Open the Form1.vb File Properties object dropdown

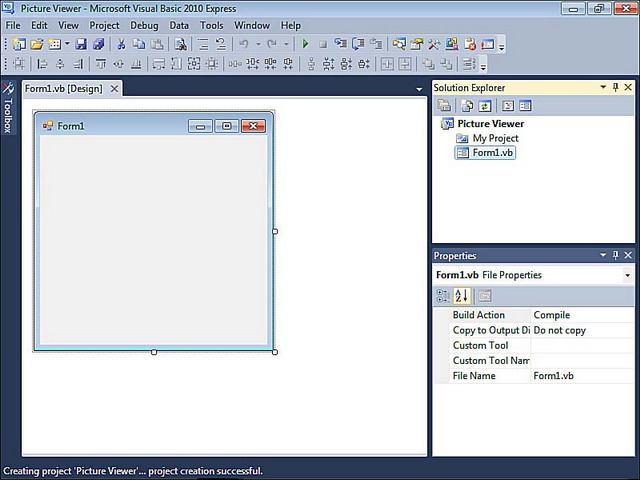click(x=627, y=275)
